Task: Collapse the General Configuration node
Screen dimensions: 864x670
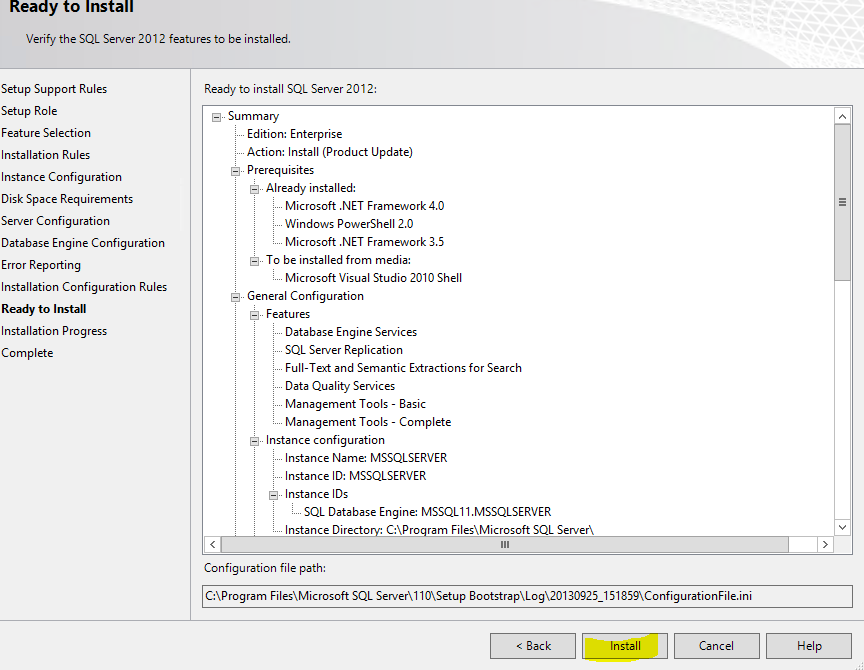Action: (x=235, y=297)
